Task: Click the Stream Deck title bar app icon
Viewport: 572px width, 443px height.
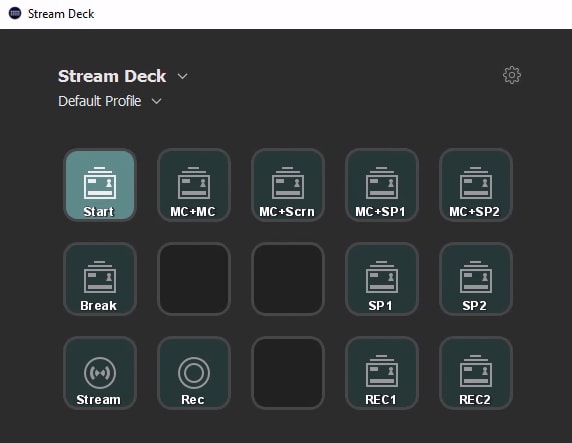Action: [15, 14]
